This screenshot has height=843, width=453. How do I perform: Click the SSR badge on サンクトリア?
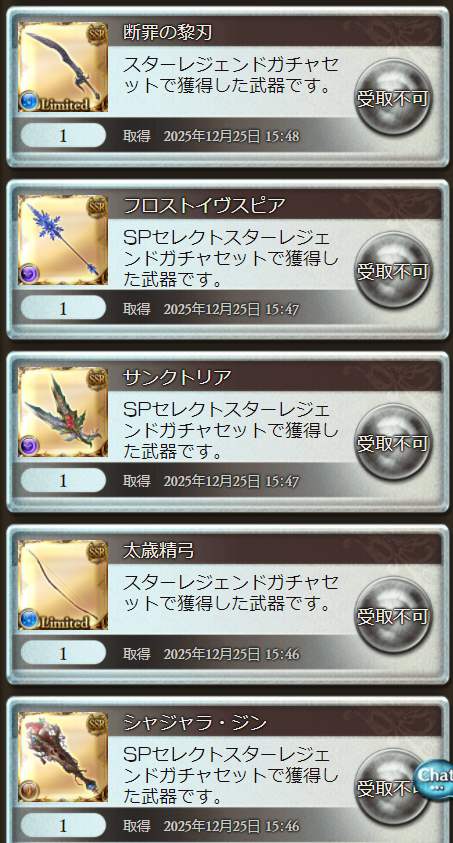pos(97,378)
